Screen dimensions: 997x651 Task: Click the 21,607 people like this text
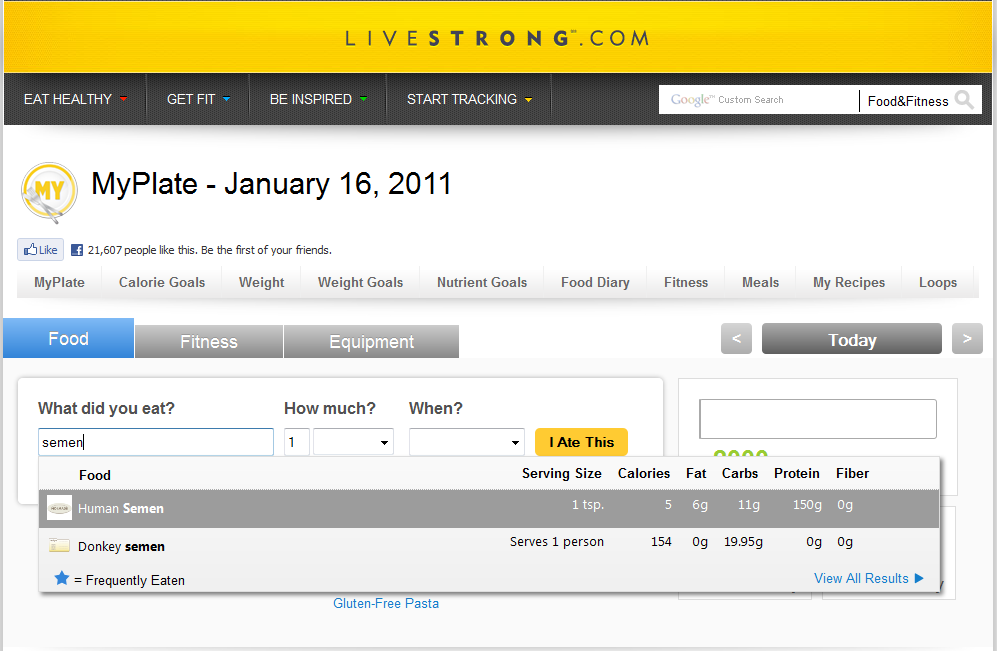(x=210, y=250)
